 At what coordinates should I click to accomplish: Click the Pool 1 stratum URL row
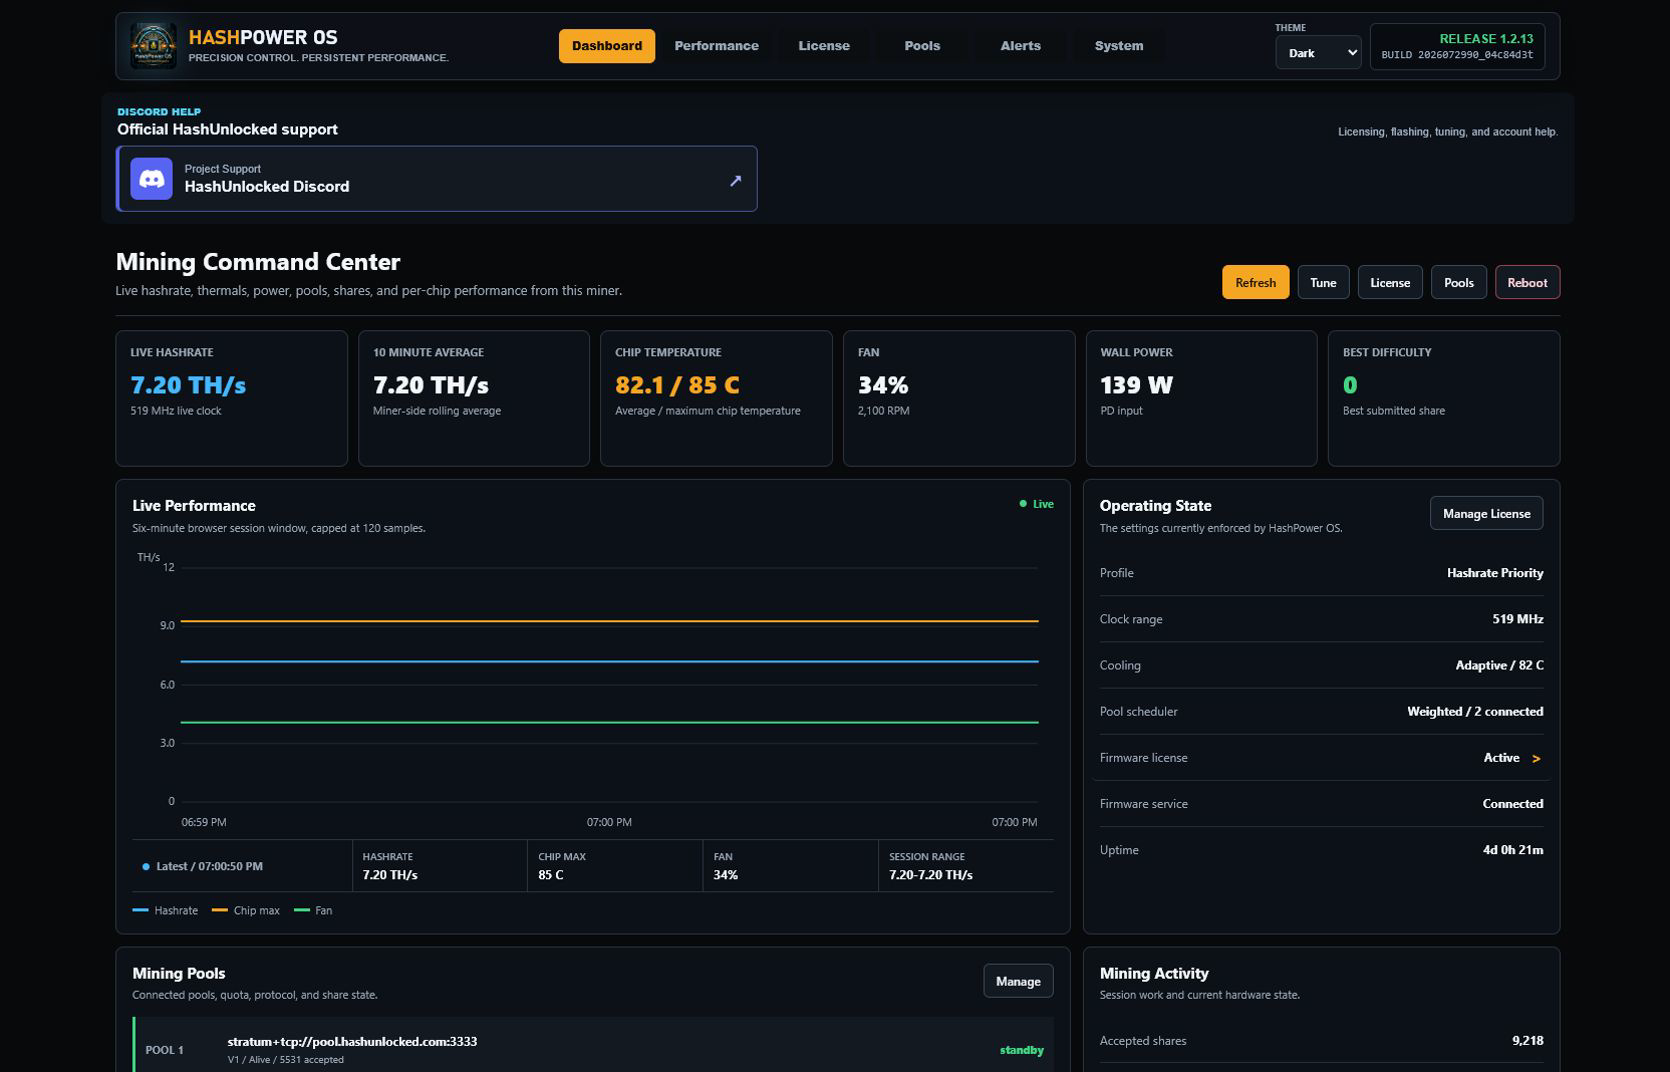pyautogui.click(x=593, y=1045)
